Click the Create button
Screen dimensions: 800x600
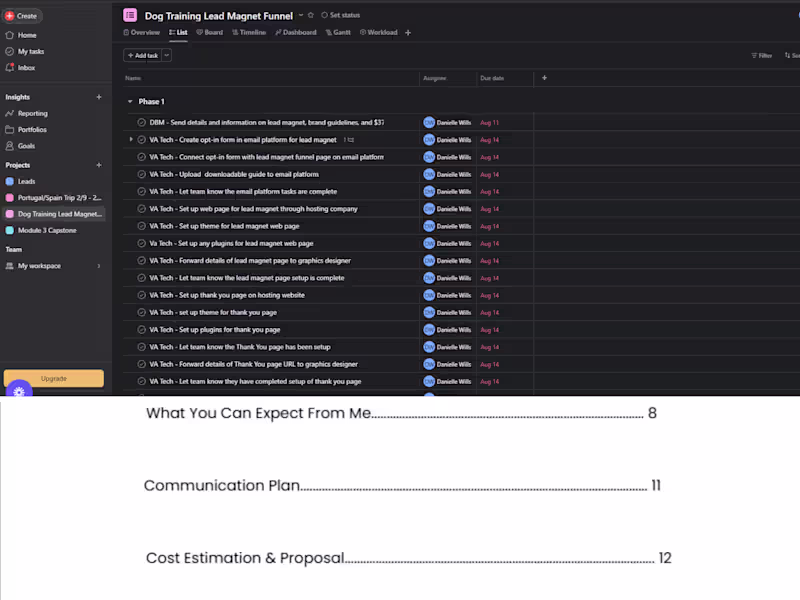22,15
